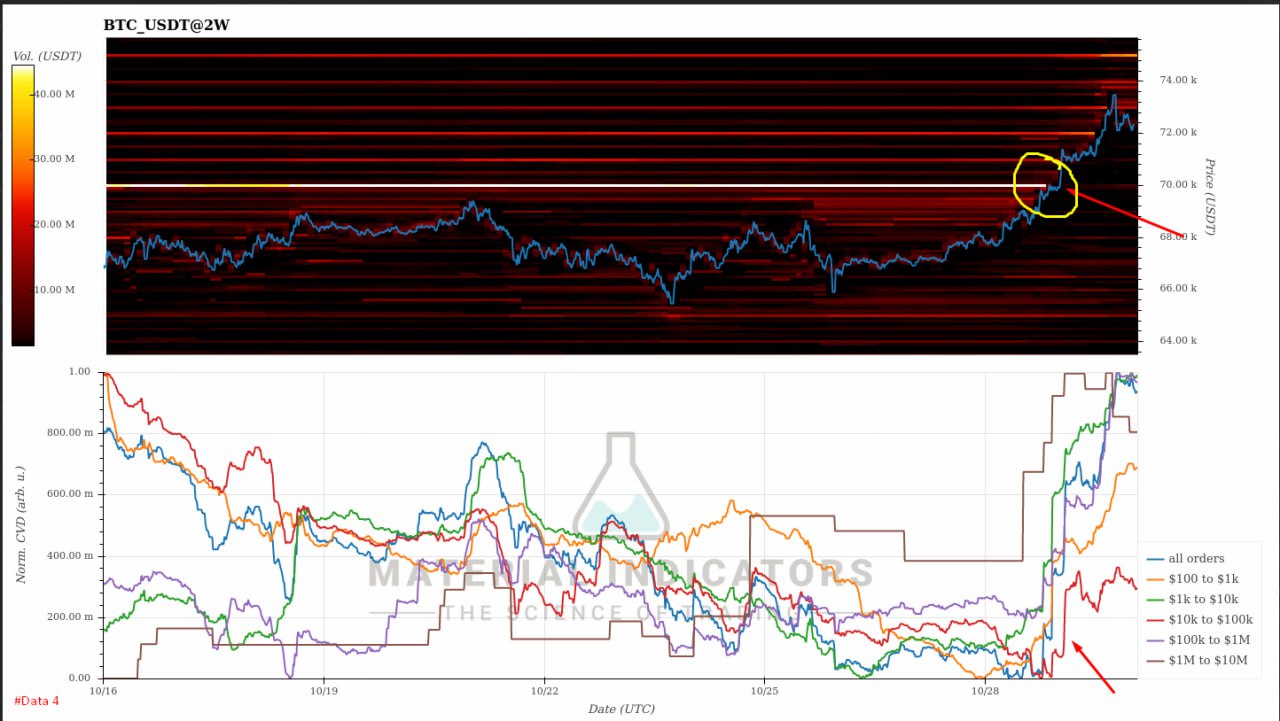Click the 70.00 k price axis label
The width and height of the screenshot is (1280, 721).
1177,184
